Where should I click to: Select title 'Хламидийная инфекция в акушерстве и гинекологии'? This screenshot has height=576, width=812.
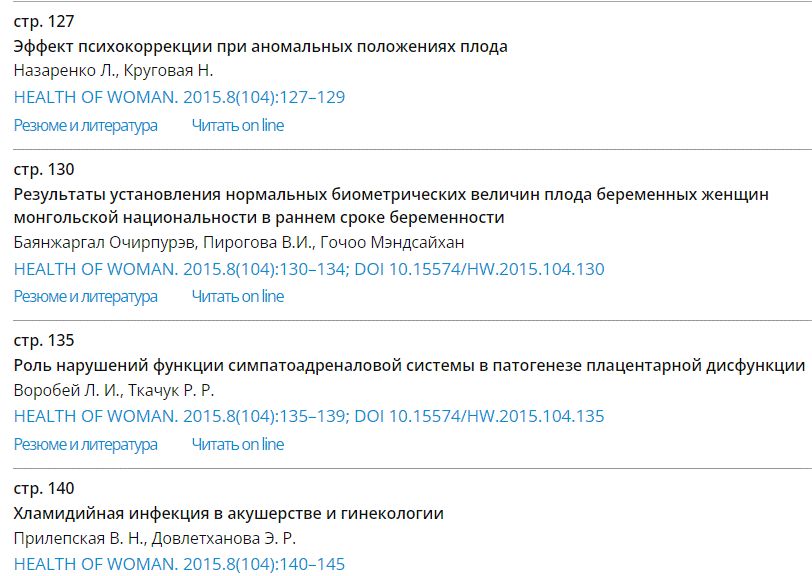(228, 513)
